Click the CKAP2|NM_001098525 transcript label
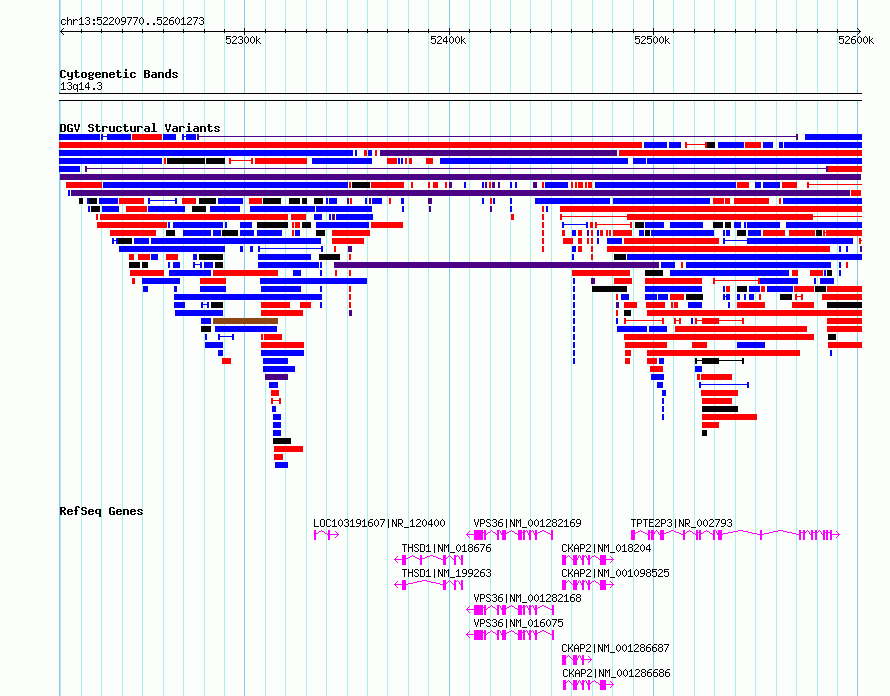This screenshot has width=890, height=696. (615, 573)
